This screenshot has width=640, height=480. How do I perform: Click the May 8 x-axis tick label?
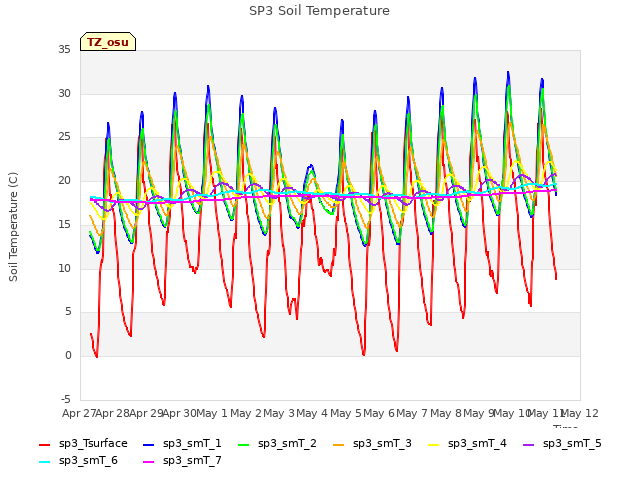[x=446, y=413]
